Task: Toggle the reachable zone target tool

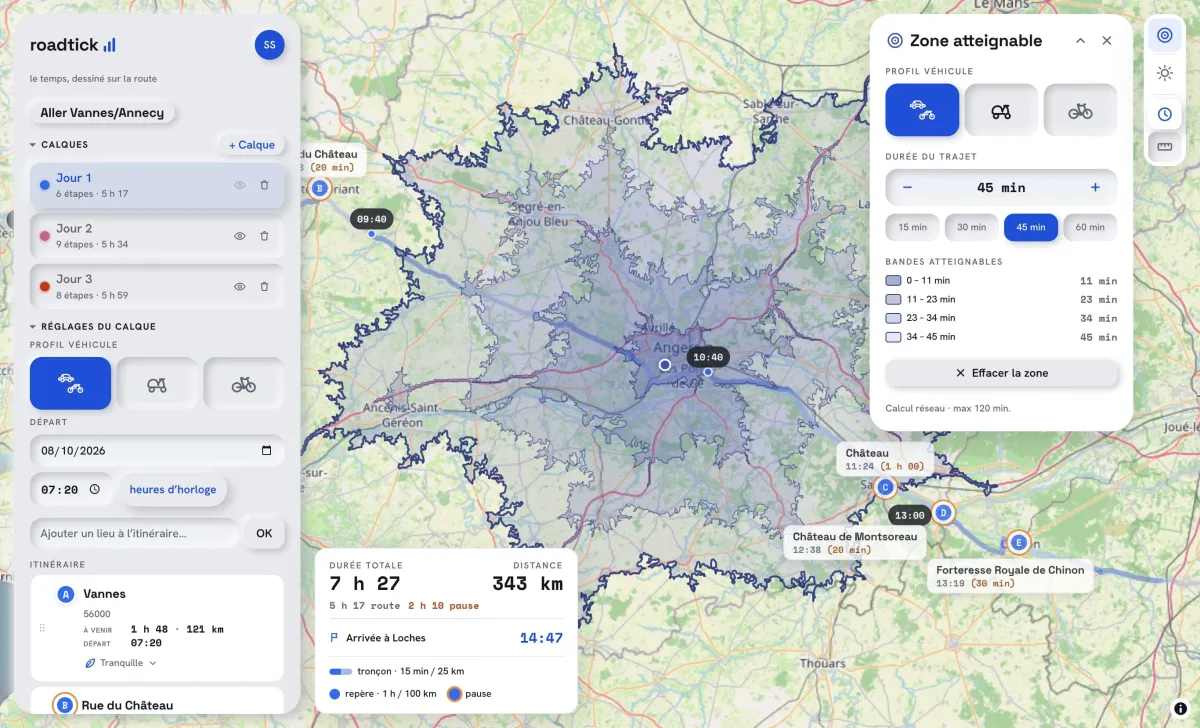Action: 1164,36
